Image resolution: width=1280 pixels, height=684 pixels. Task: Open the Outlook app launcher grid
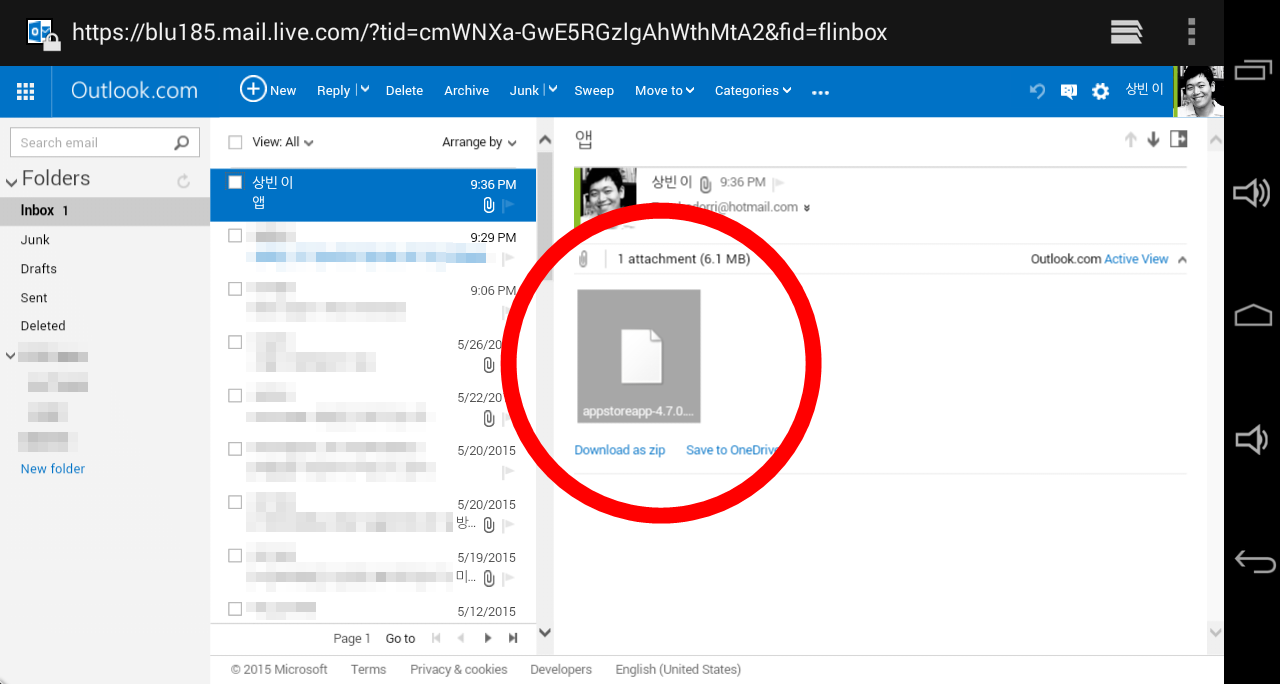[26, 91]
